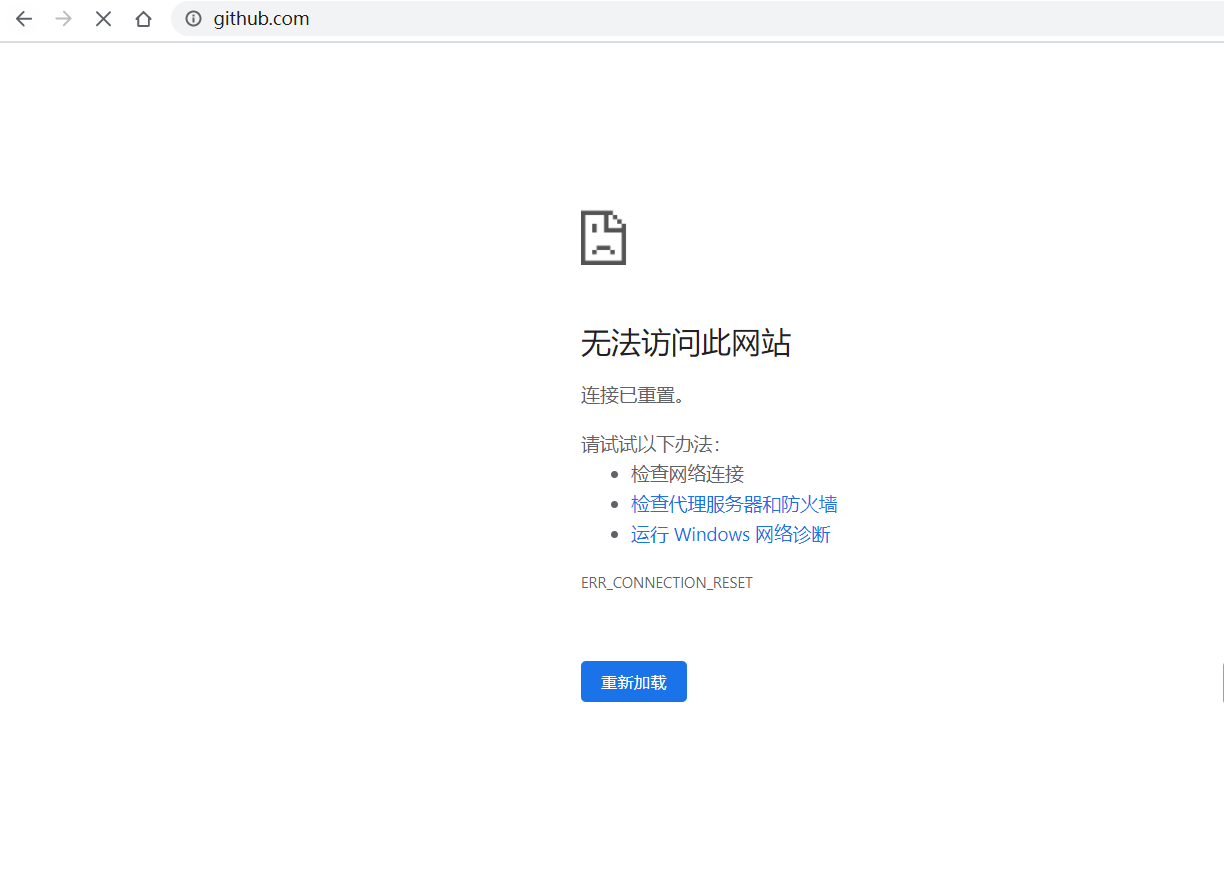The height and width of the screenshot is (878, 1224).
Task: Click the 请试试以下办法 text
Action: pyautogui.click(x=651, y=444)
